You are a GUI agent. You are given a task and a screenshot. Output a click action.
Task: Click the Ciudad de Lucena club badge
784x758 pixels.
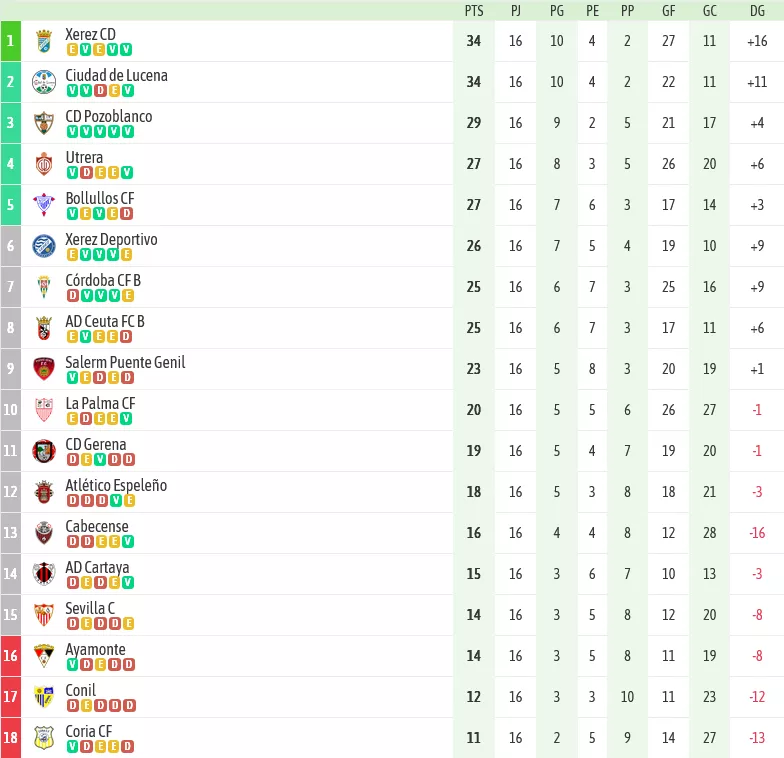point(44,82)
